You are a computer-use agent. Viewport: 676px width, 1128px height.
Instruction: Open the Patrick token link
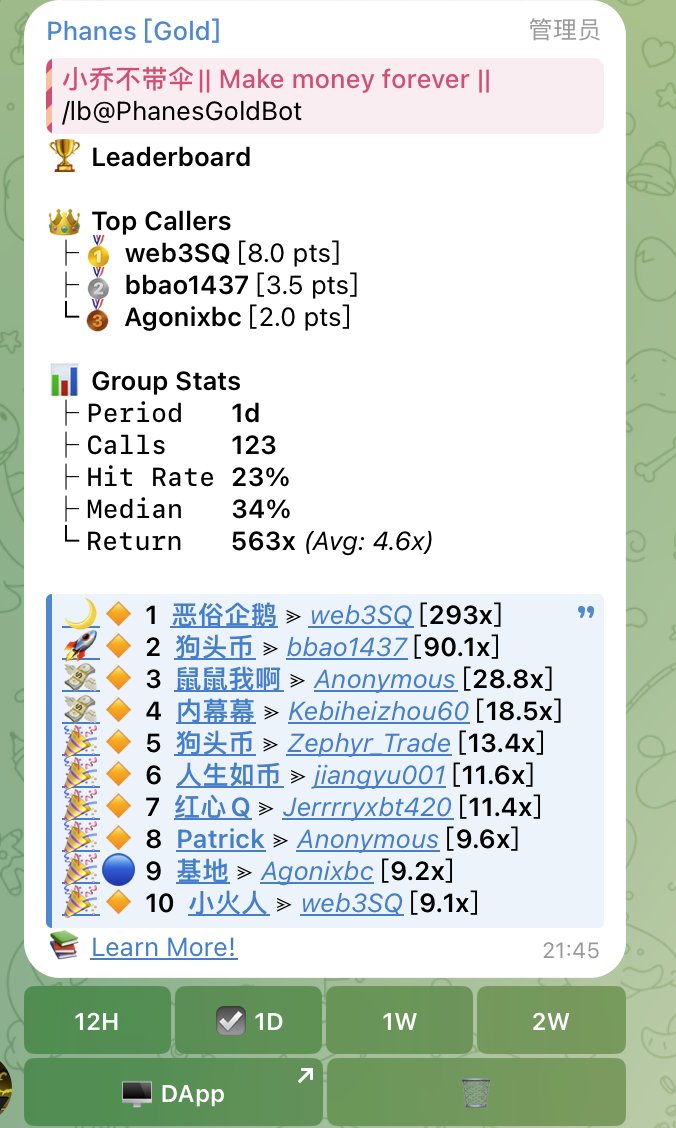[x=220, y=839]
